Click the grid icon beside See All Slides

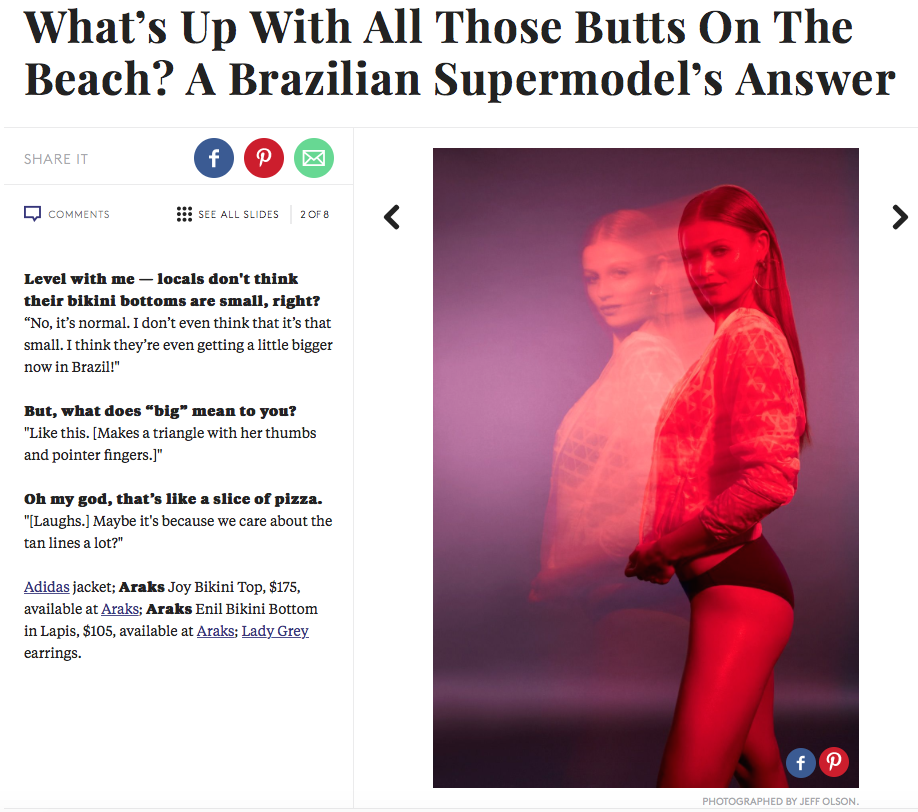184,214
